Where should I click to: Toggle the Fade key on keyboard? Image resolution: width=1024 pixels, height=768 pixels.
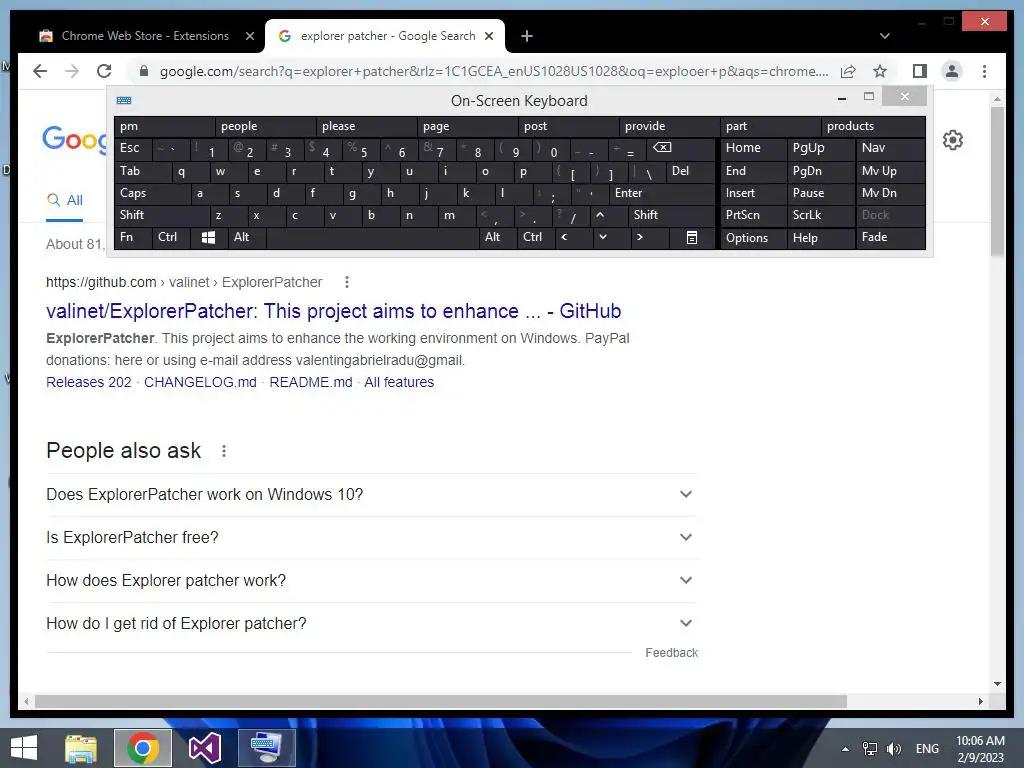click(891, 238)
